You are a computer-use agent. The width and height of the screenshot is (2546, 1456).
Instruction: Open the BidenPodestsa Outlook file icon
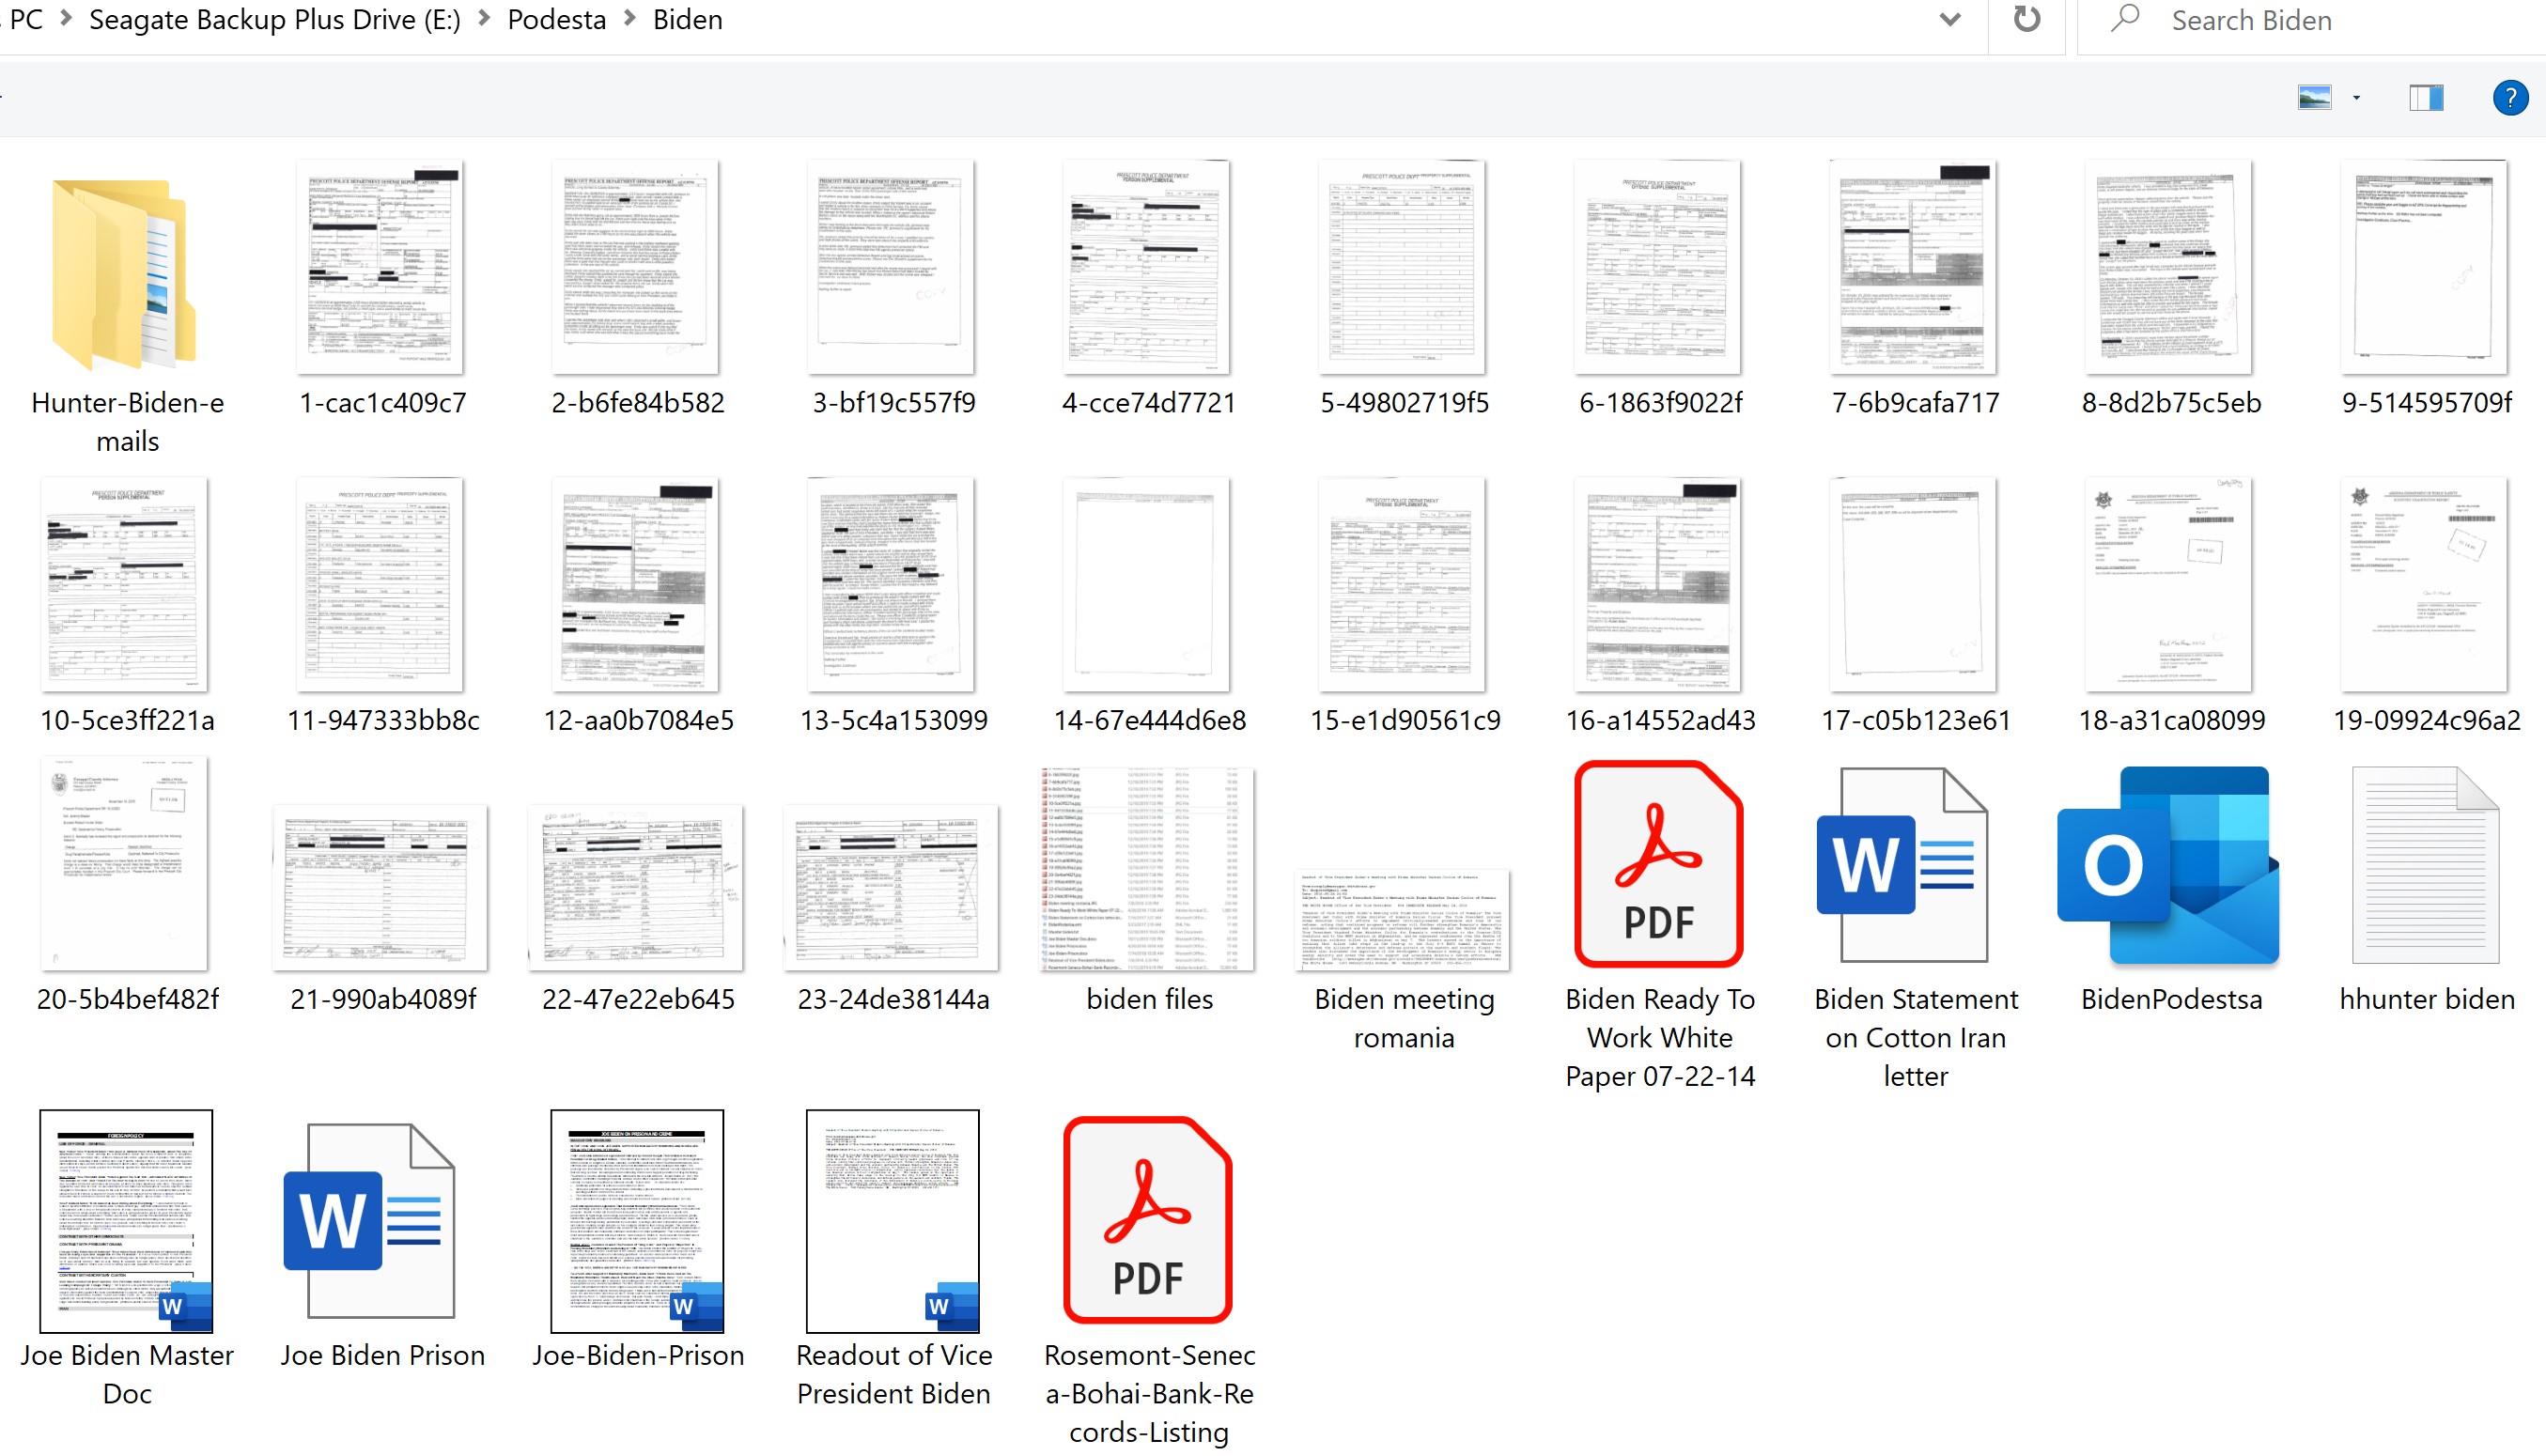[x=2168, y=864]
